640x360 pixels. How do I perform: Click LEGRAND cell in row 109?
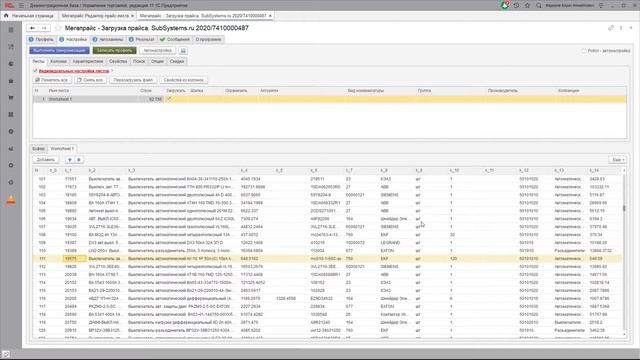click(x=396, y=242)
